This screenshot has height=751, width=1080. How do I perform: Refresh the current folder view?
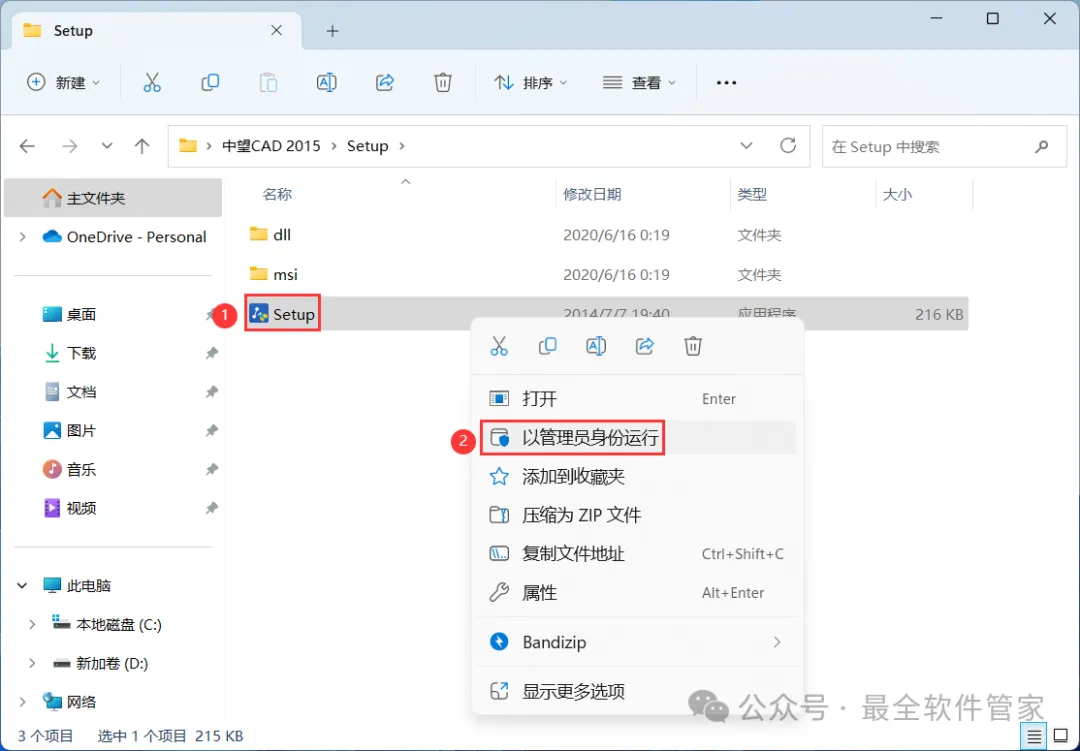pos(788,145)
